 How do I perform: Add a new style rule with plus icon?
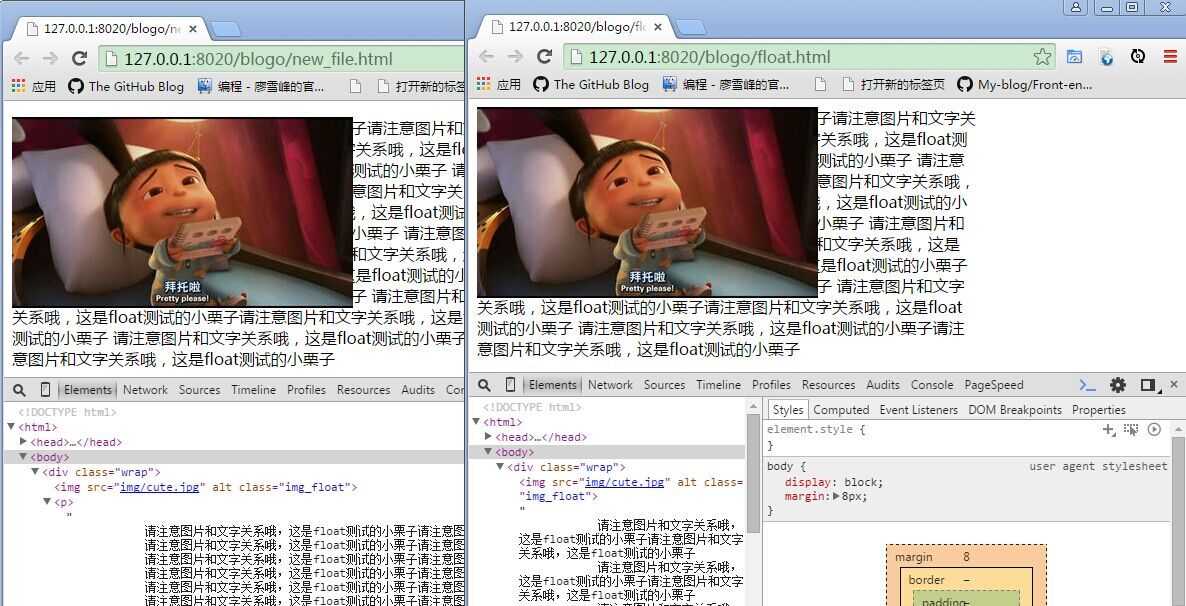1109,430
